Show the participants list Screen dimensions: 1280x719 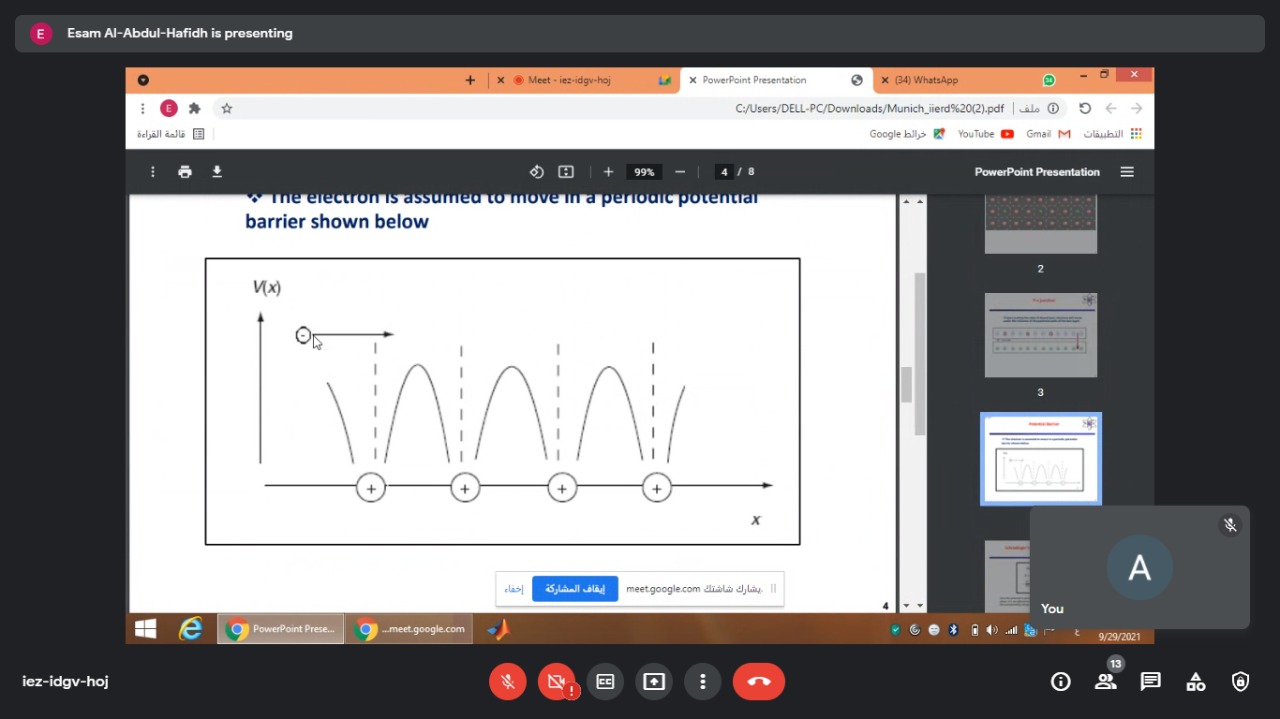[1105, 682]
